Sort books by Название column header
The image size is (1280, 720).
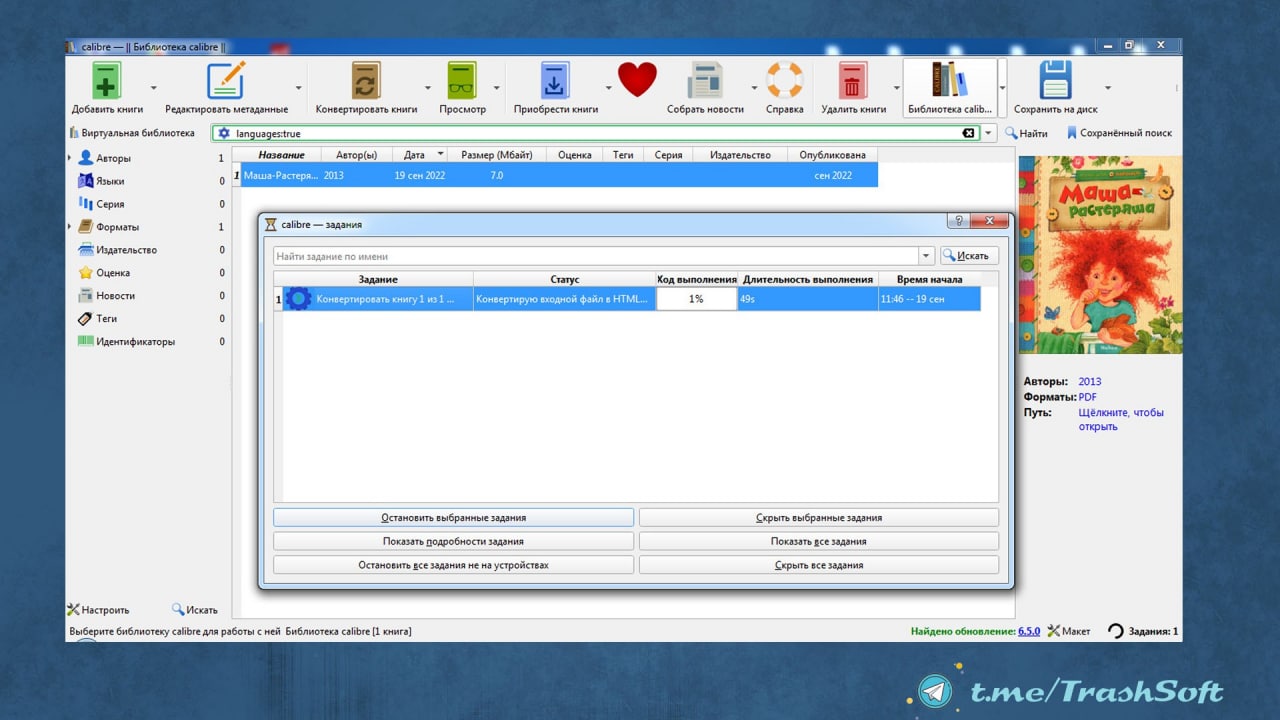[281, 155]
